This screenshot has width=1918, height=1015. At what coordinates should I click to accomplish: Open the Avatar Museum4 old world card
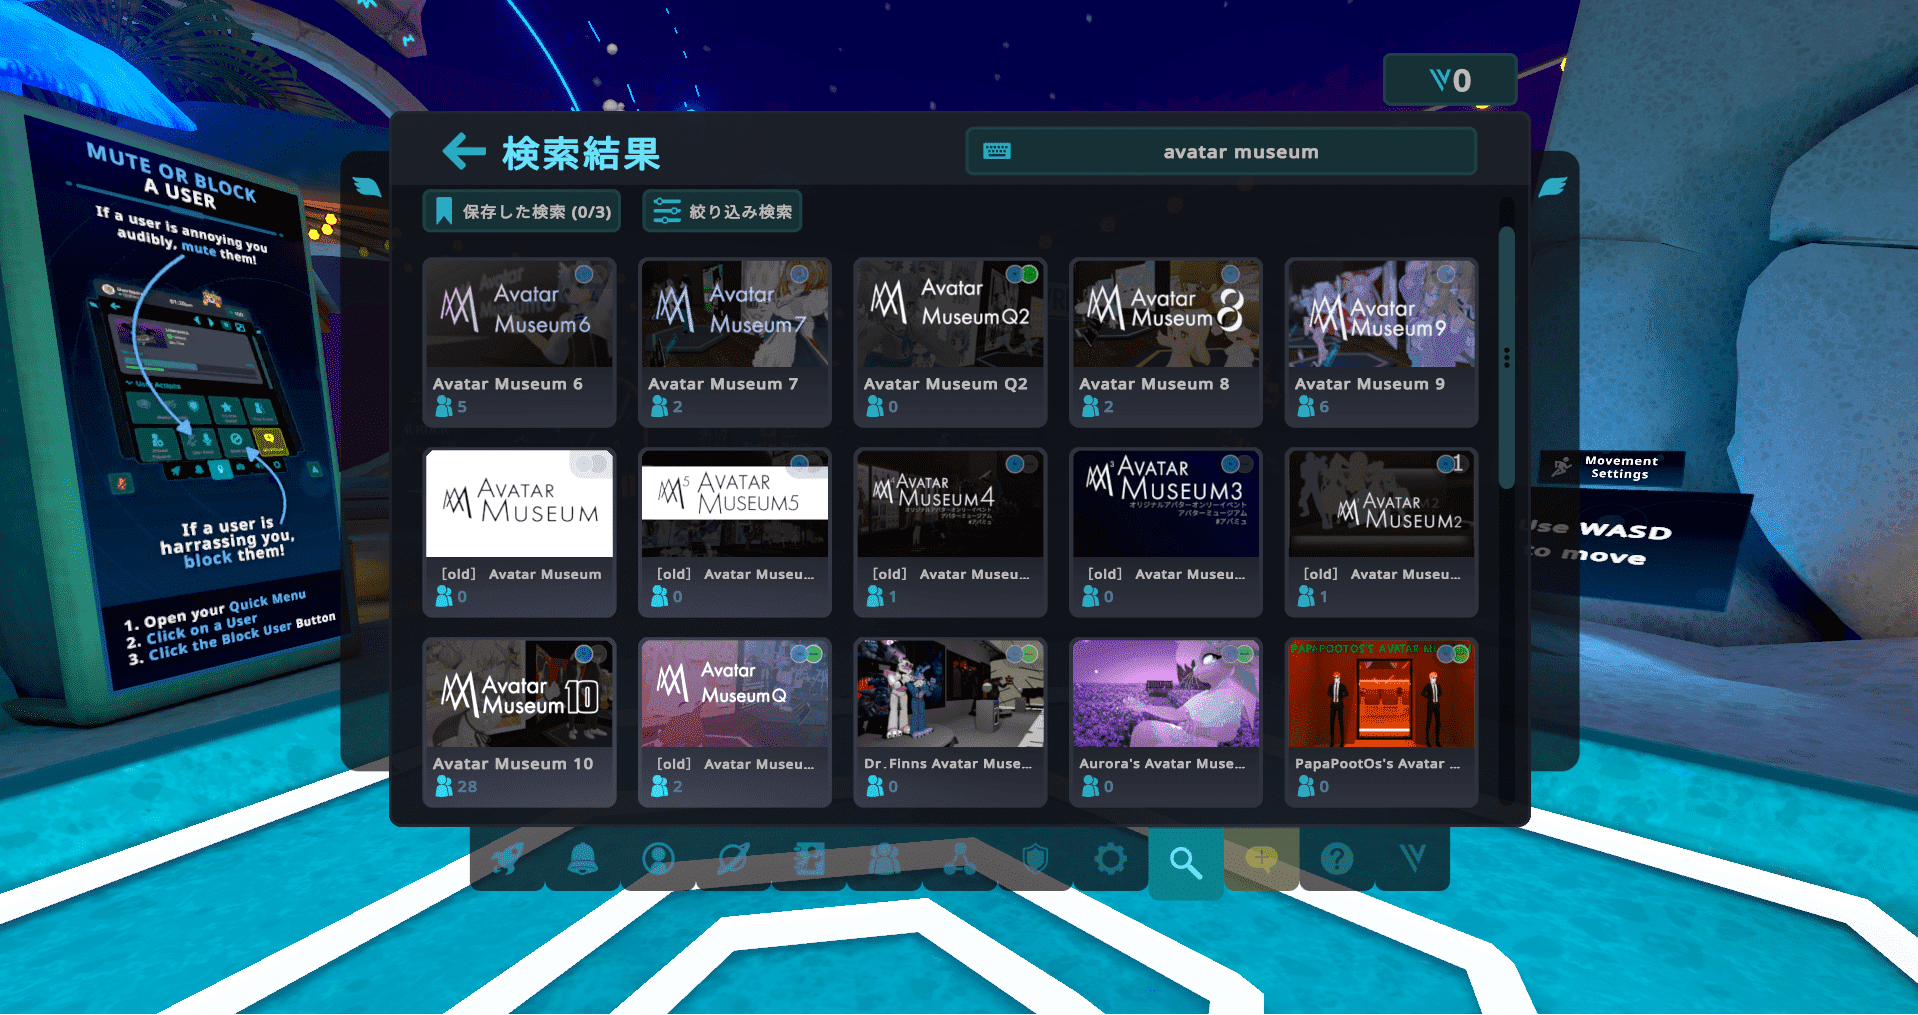click(950, 532)
